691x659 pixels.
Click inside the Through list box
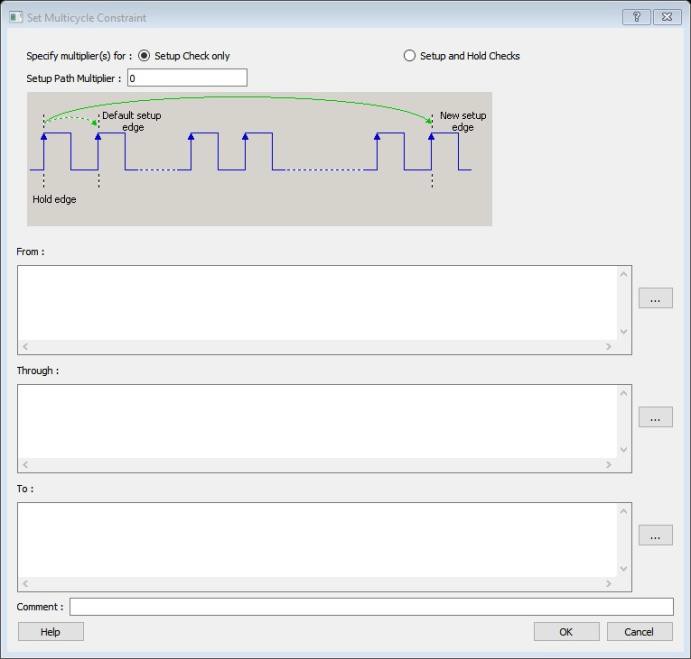318,421
